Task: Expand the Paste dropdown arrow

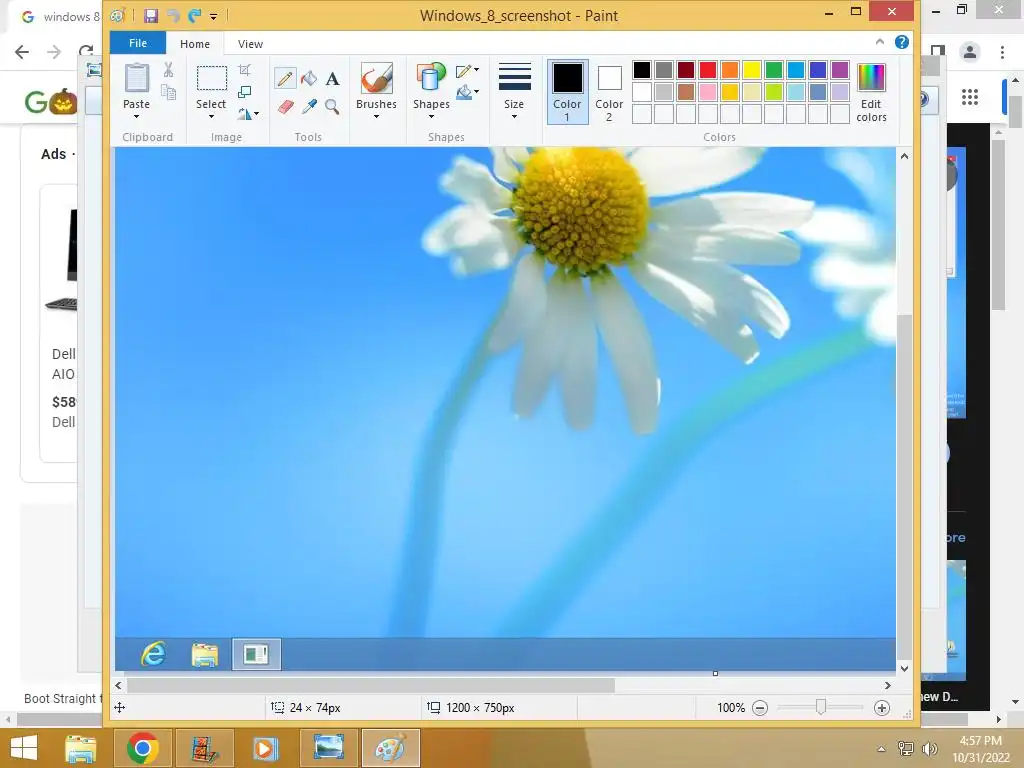Action: (x=136, y=117)
